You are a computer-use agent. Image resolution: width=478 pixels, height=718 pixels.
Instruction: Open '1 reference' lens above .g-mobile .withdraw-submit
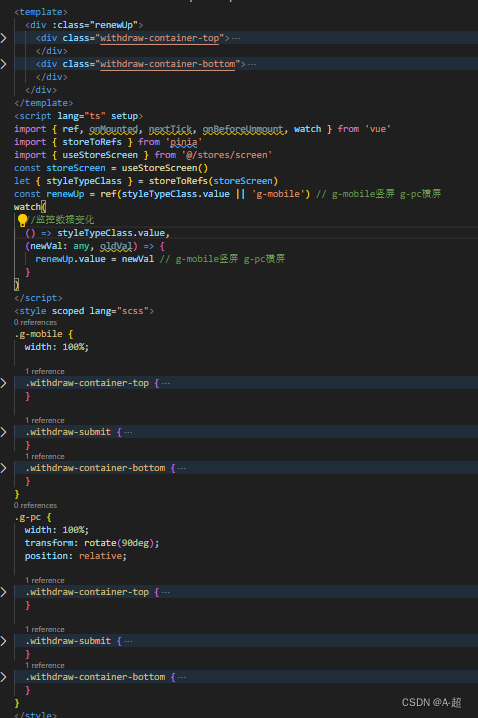[x=45, y=420]
